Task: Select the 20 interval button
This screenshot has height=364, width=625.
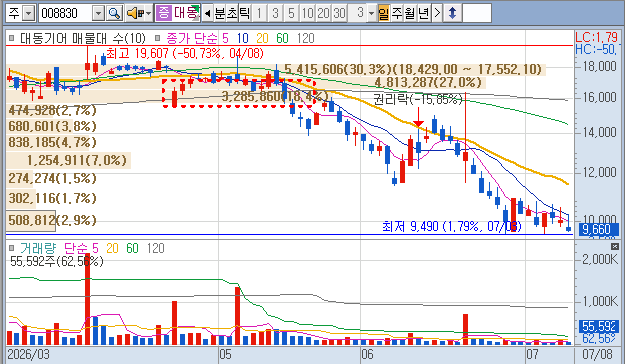Action: (x=323, y=13)
